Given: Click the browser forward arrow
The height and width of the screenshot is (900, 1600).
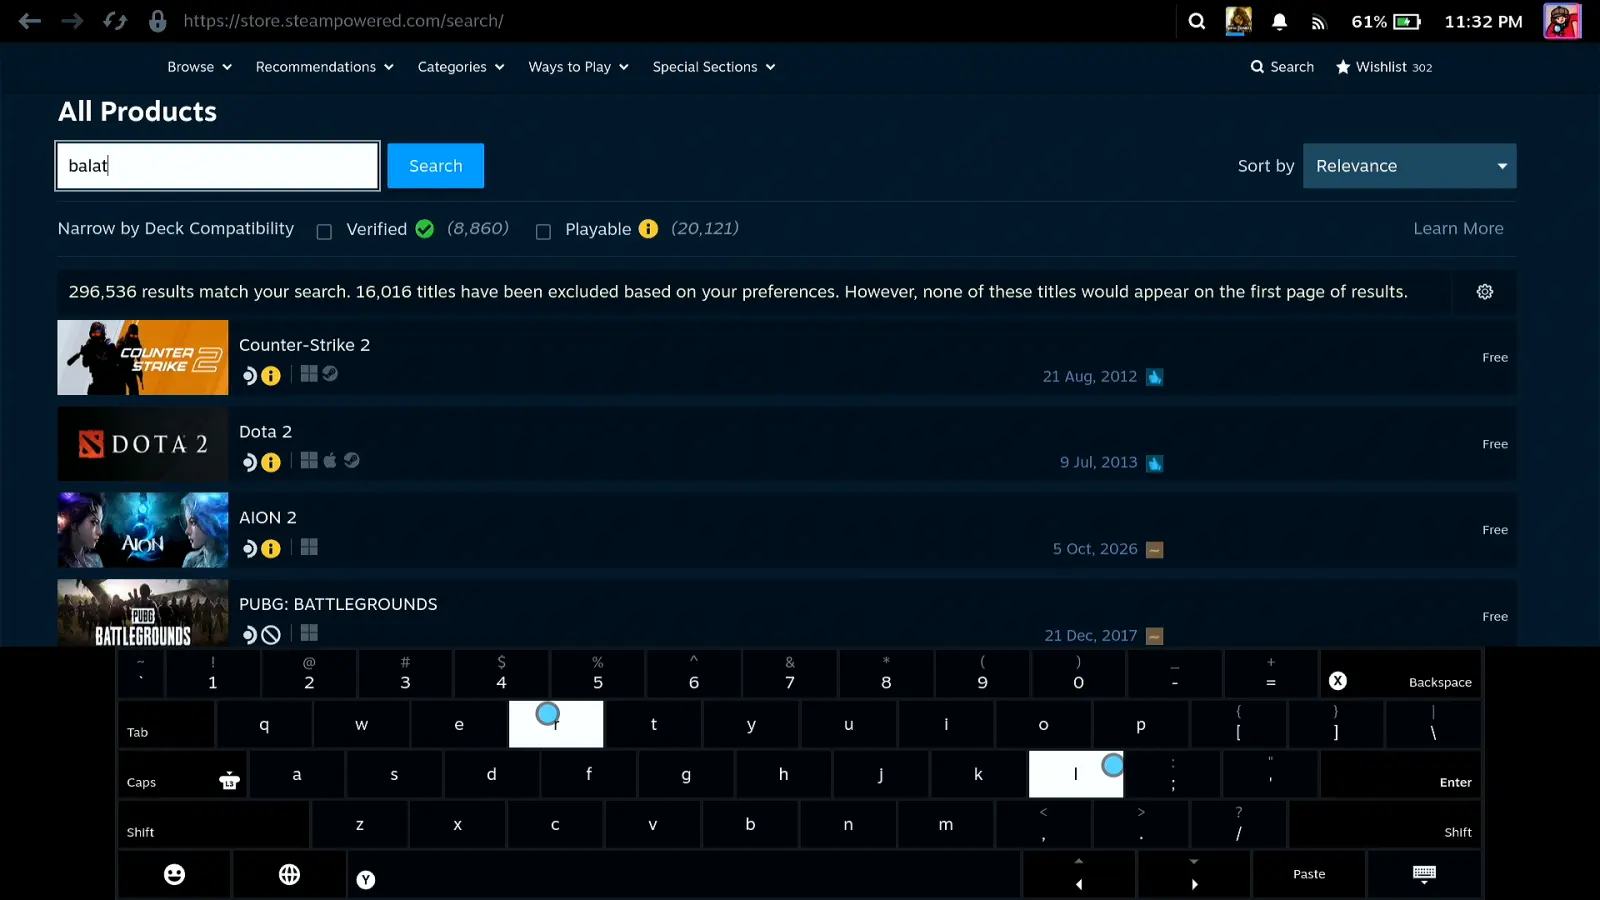Looking at the screenshot, I should 72,21.
